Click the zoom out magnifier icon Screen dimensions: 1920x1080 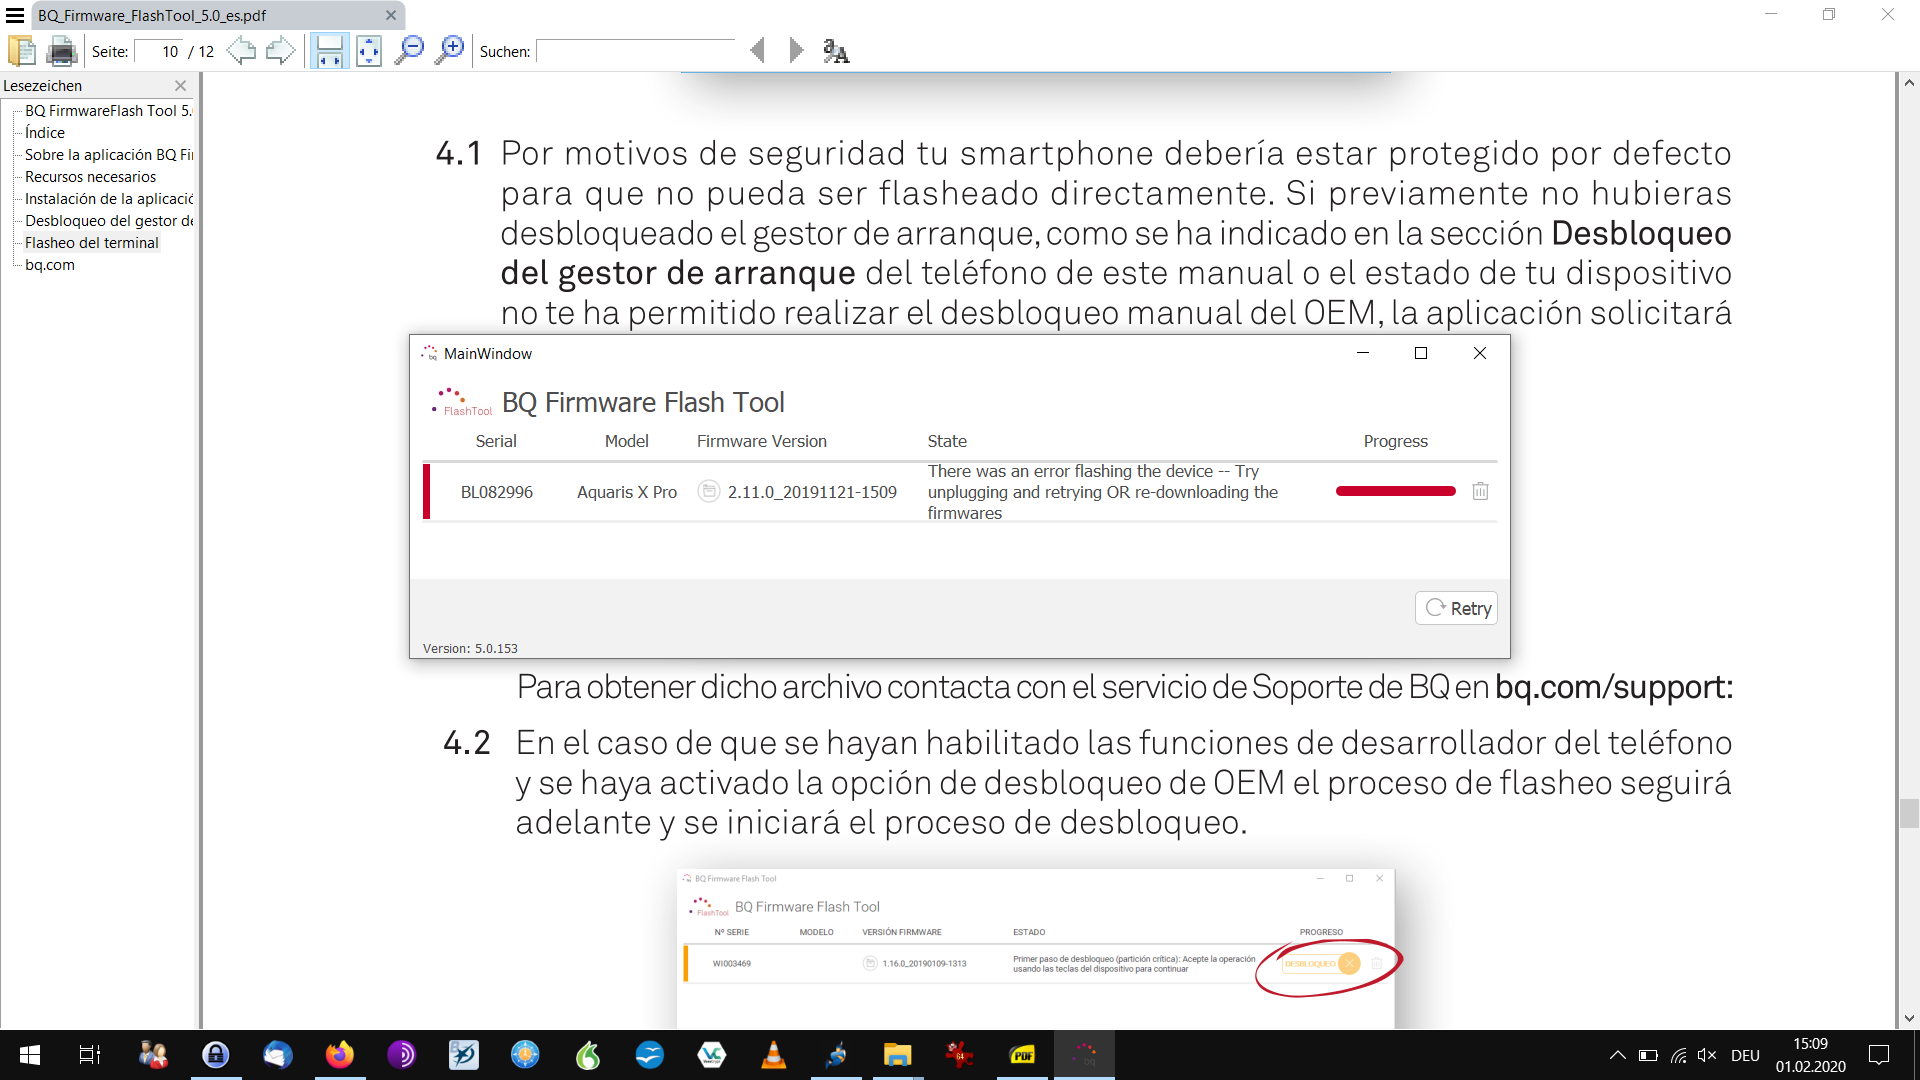point(409,51)
